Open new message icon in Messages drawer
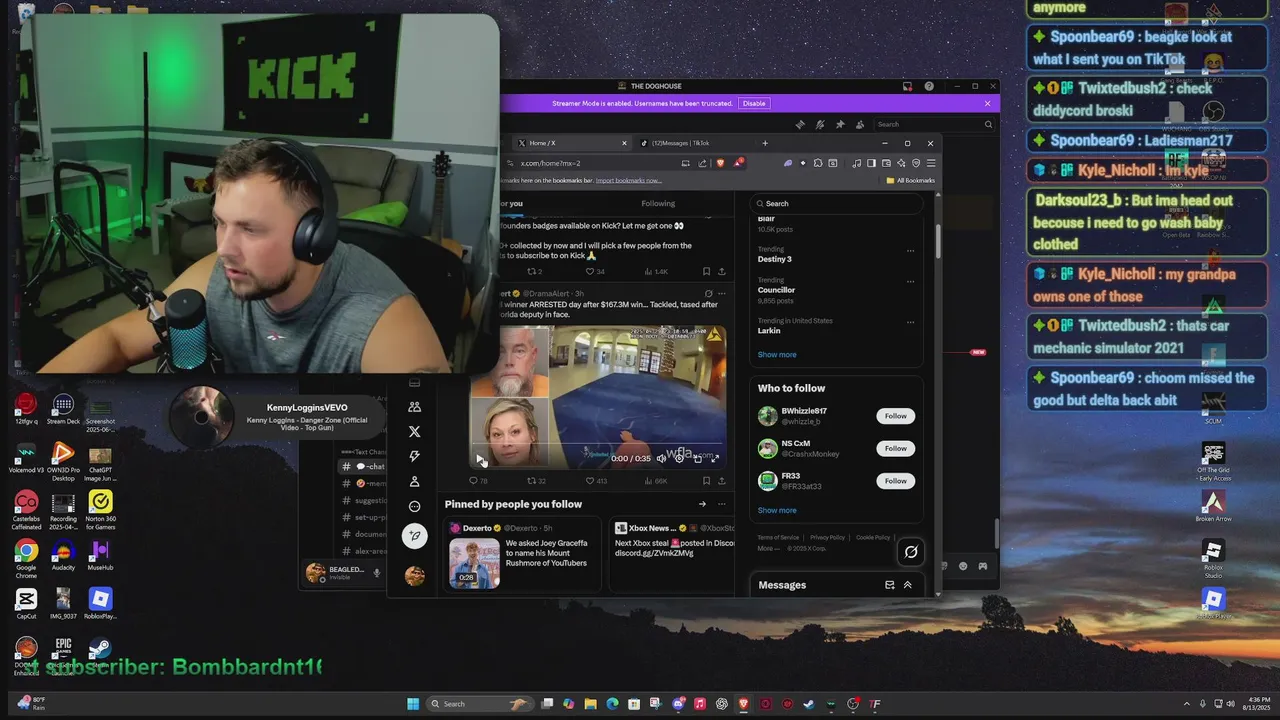 click(x=889, y=585)
